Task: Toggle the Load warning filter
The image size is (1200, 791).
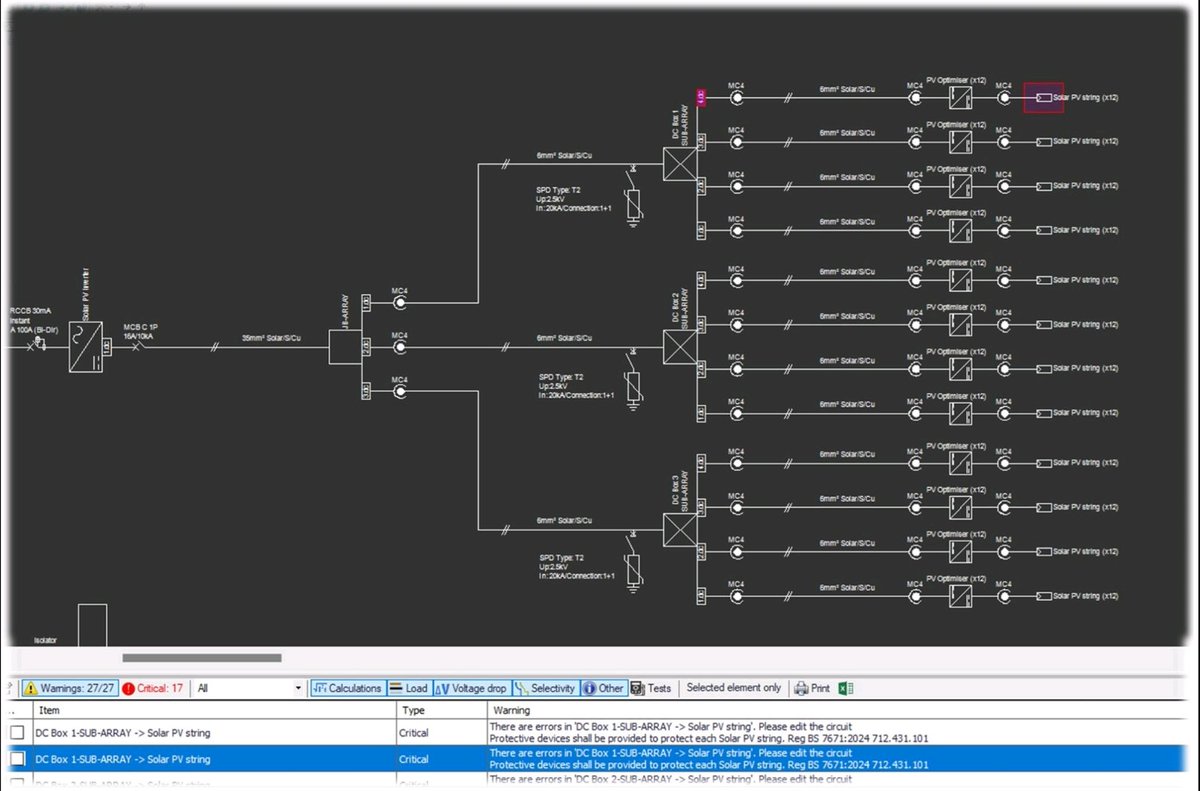Action: (x=408, y=688)
